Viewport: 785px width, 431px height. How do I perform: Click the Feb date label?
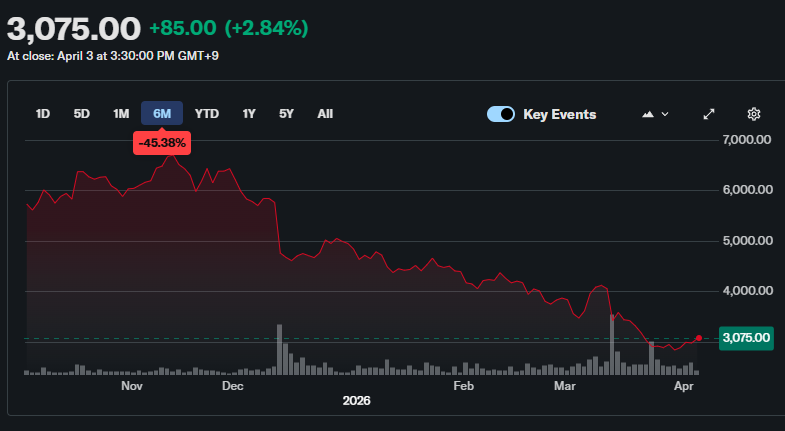point(463,386)
